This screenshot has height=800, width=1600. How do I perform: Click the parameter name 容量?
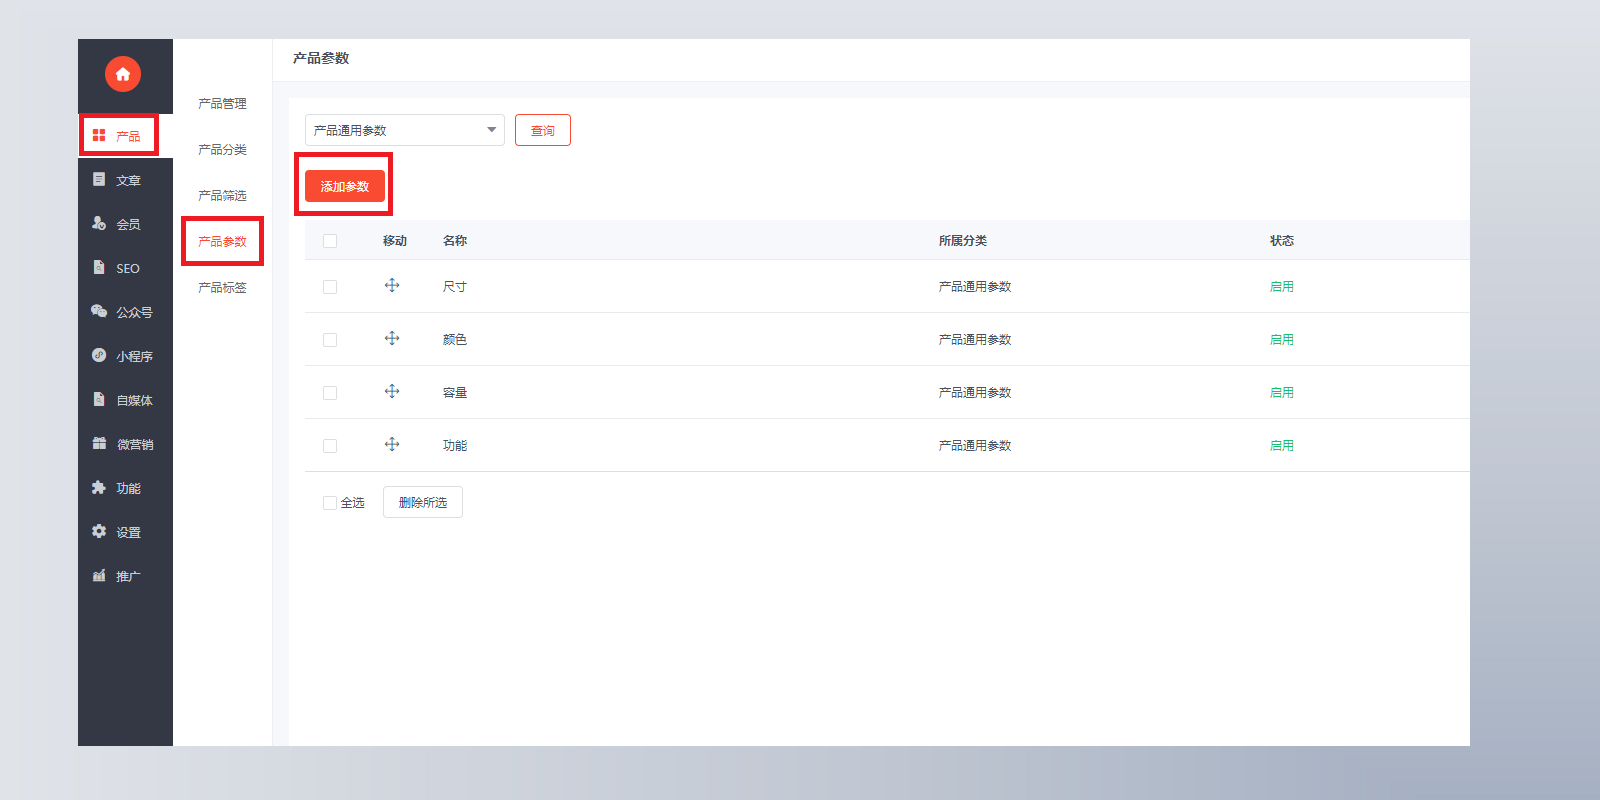pos(455,393)
